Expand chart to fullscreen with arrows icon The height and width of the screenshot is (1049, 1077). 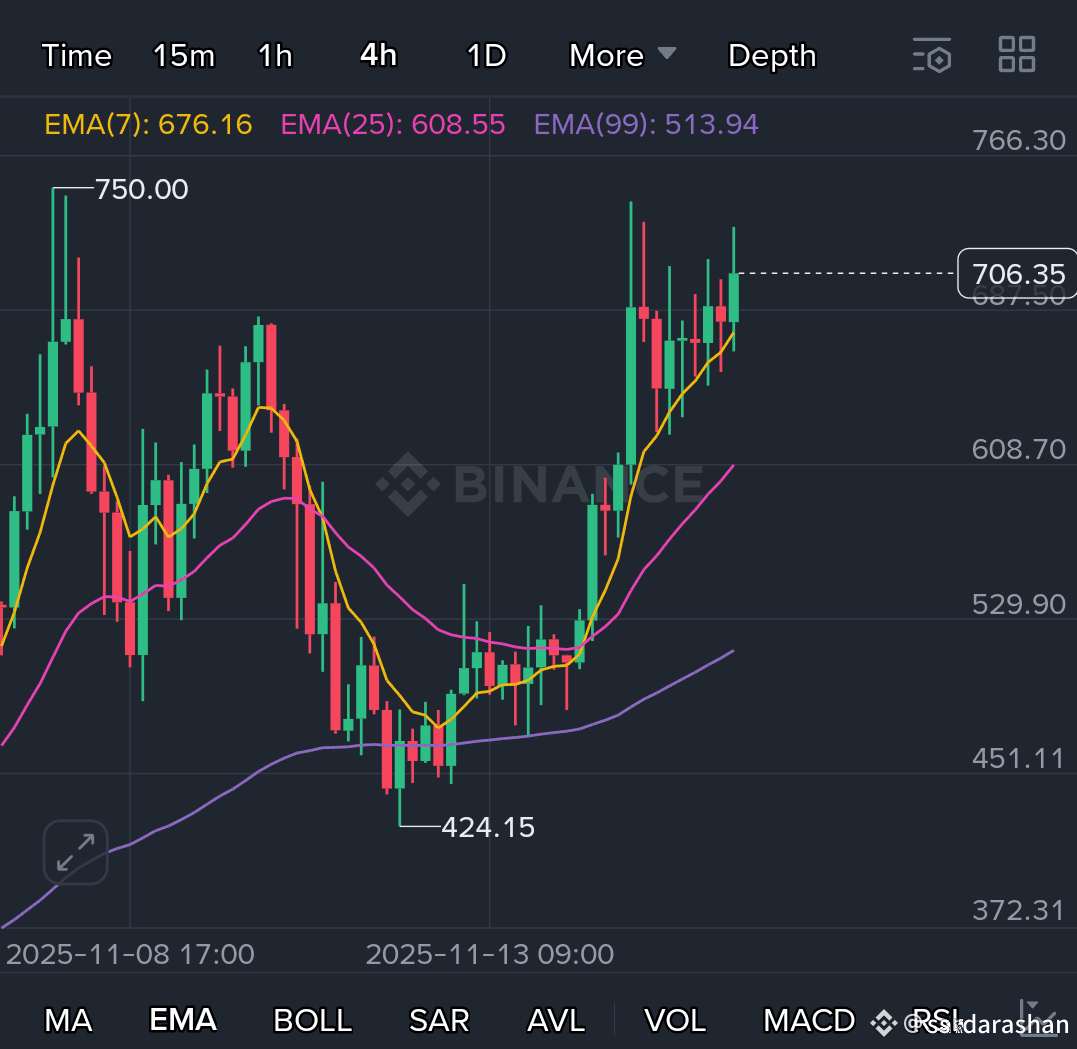pyautogui.click(x=76, y=852)
